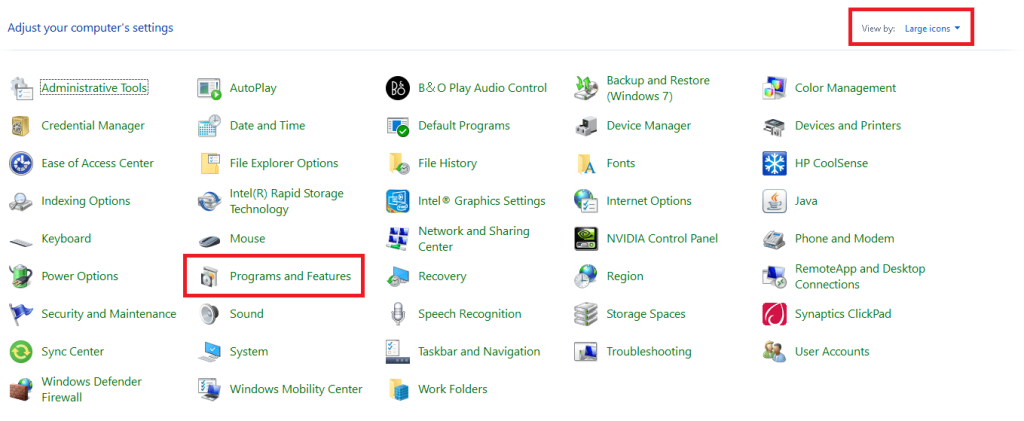Open the Sync Center green icon
The height and width of the screenshot is (421, 1024).
point(21,352)
